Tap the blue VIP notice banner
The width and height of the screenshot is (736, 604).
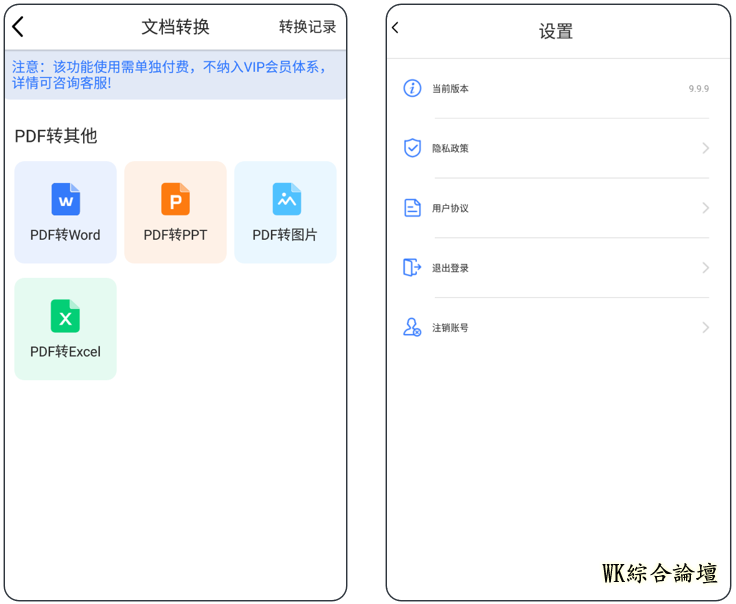(175, 75)
